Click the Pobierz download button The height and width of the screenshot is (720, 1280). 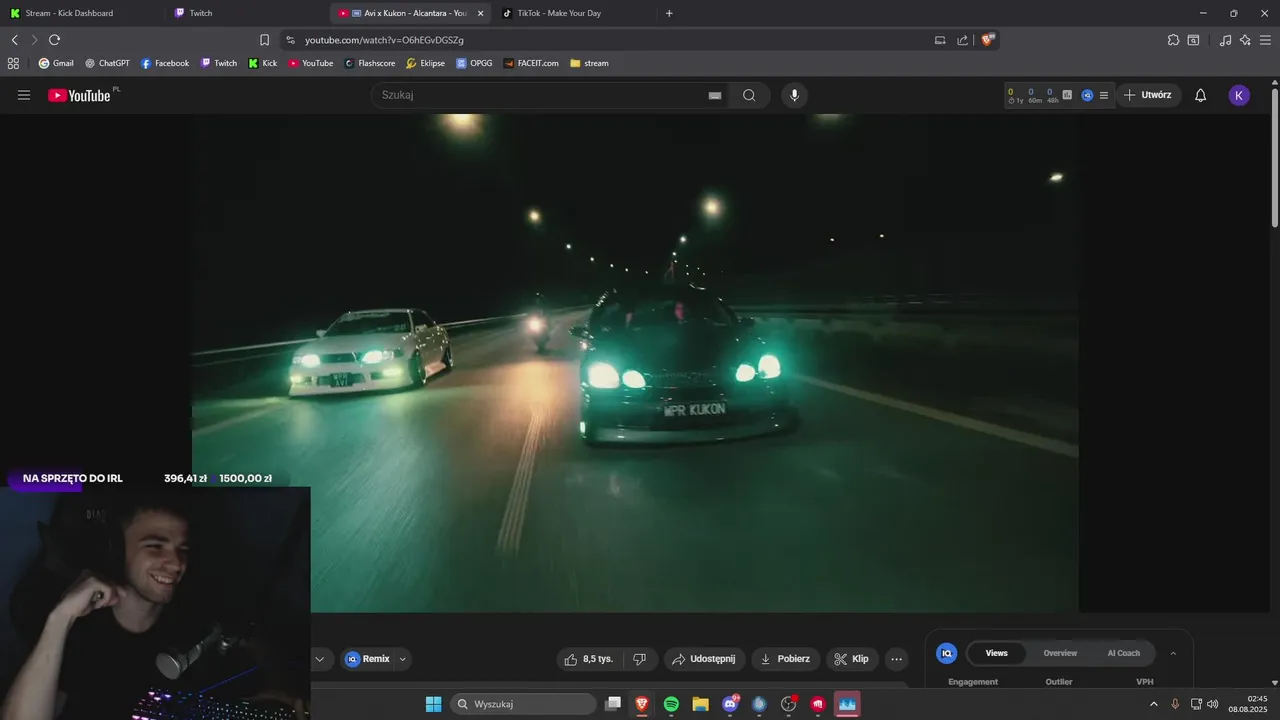(x=786, y=659)
